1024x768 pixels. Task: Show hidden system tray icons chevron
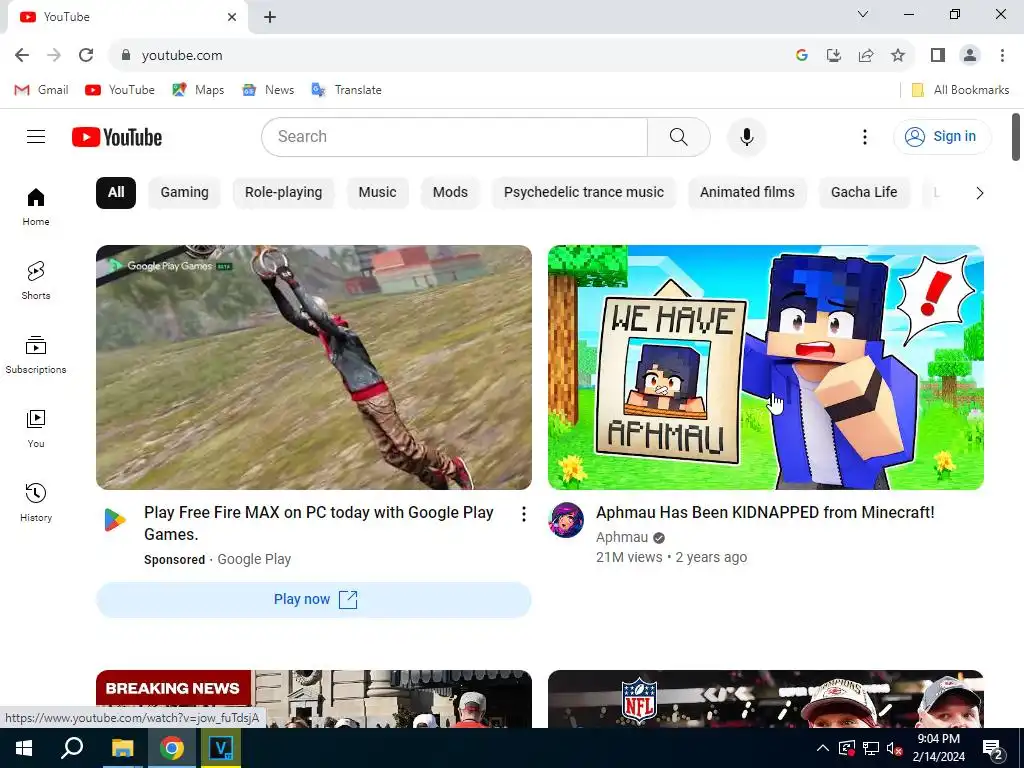(823, 748)
